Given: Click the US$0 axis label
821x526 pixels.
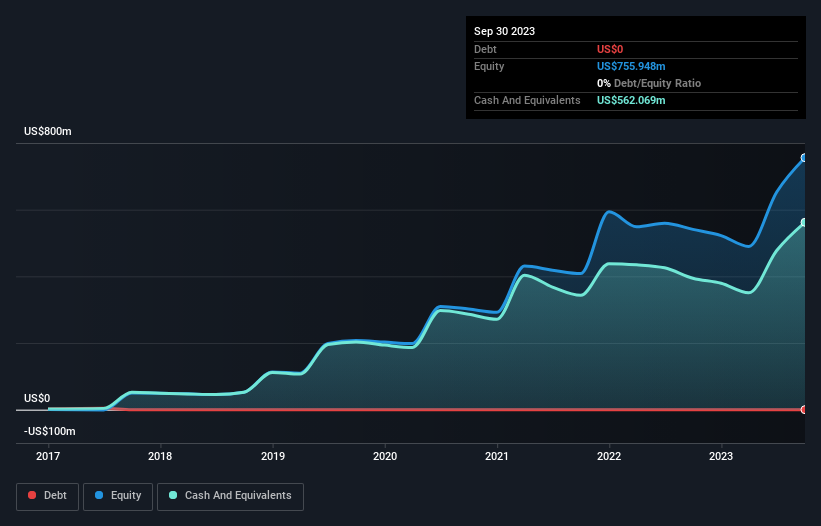Looking at the screenshot, I should (x=37, y=398).
